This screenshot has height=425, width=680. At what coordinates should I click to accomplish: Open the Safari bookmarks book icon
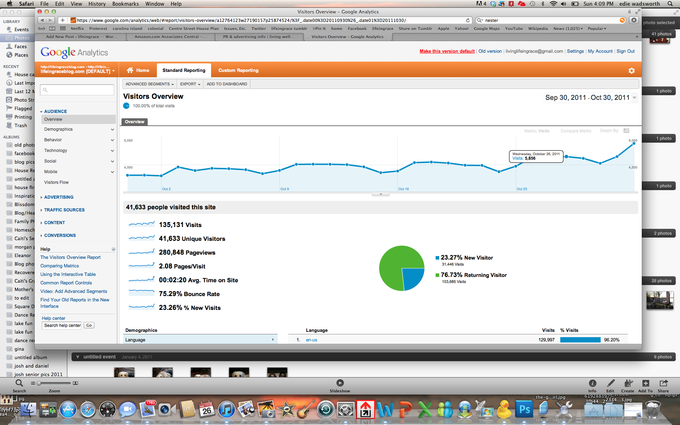[52, 29]
